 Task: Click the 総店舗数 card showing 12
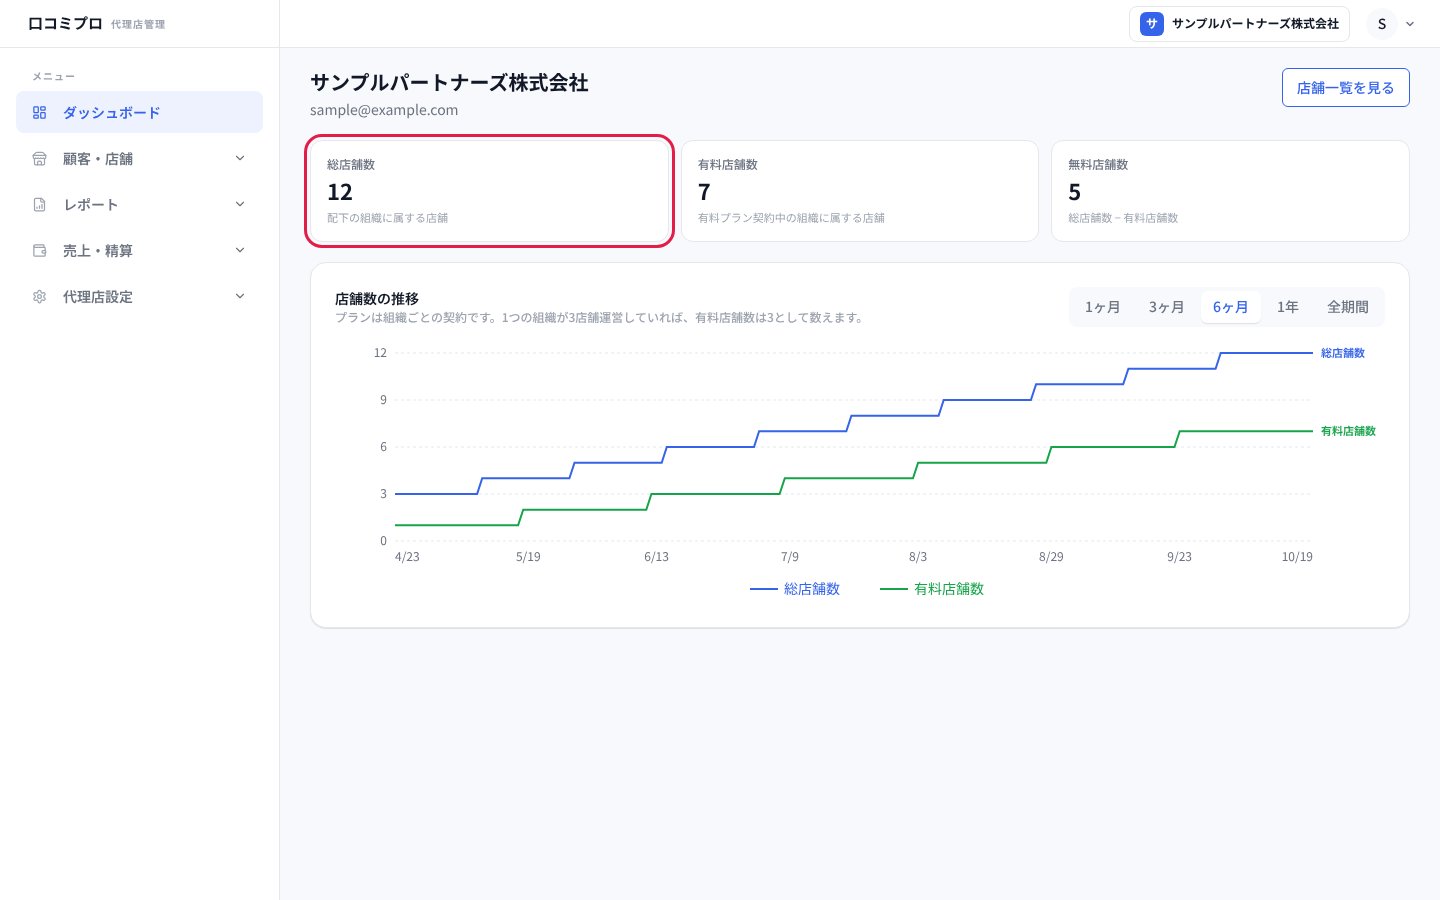489,191
